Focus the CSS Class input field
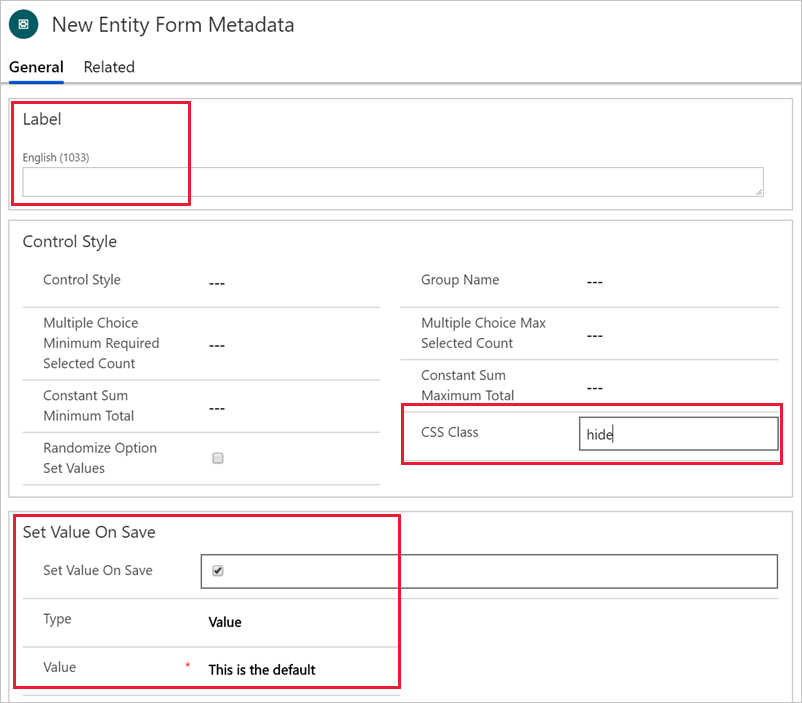 click(678, 434)
